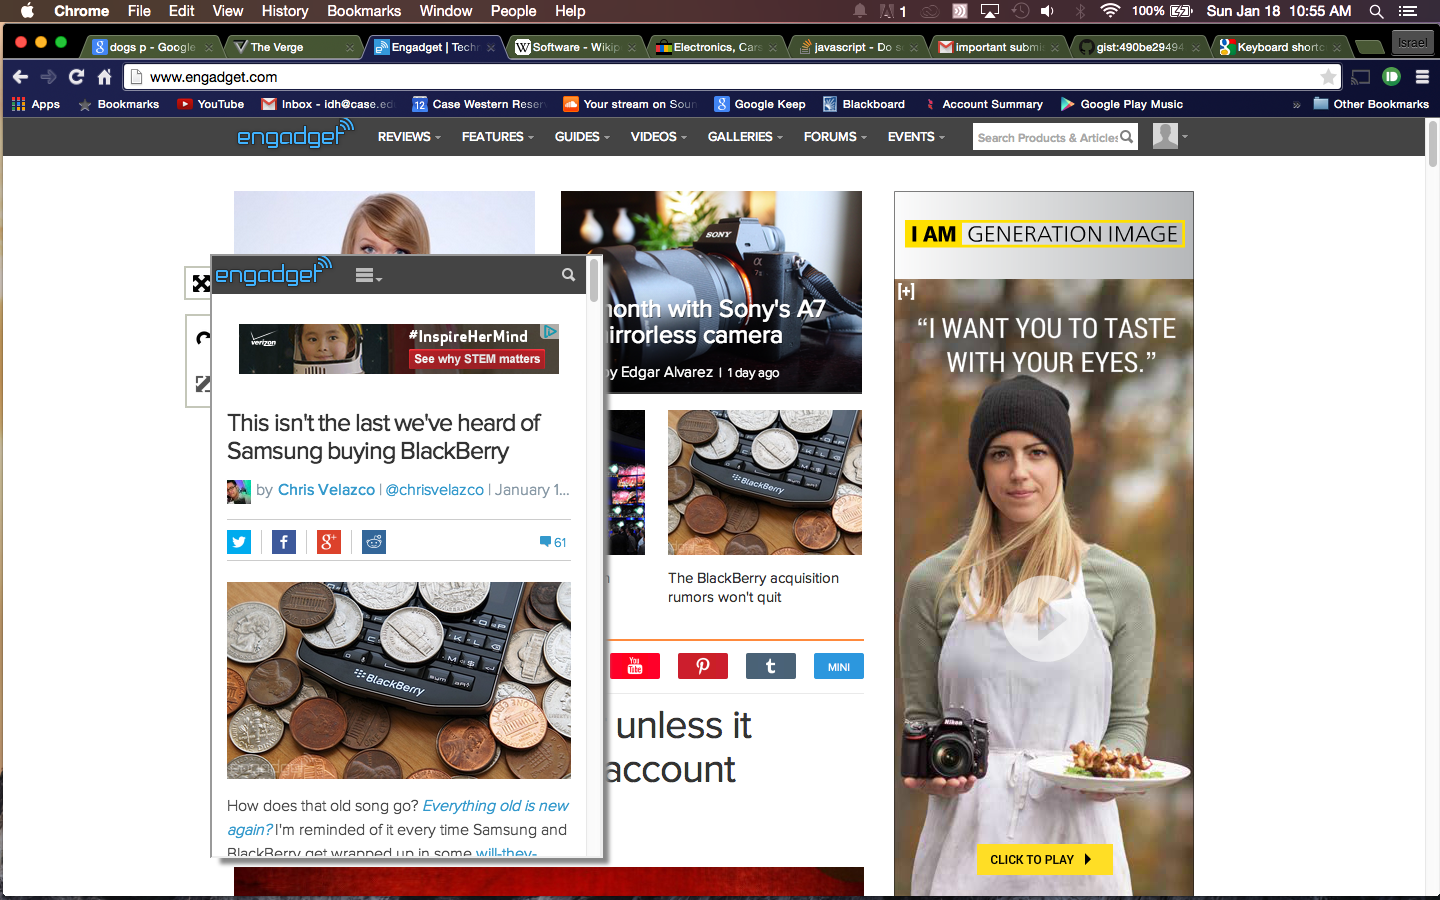The width and height of the screenshot is (1440, 900).
Task: Open the Bookmarks menu in menu bar
Action: [364, 11]
